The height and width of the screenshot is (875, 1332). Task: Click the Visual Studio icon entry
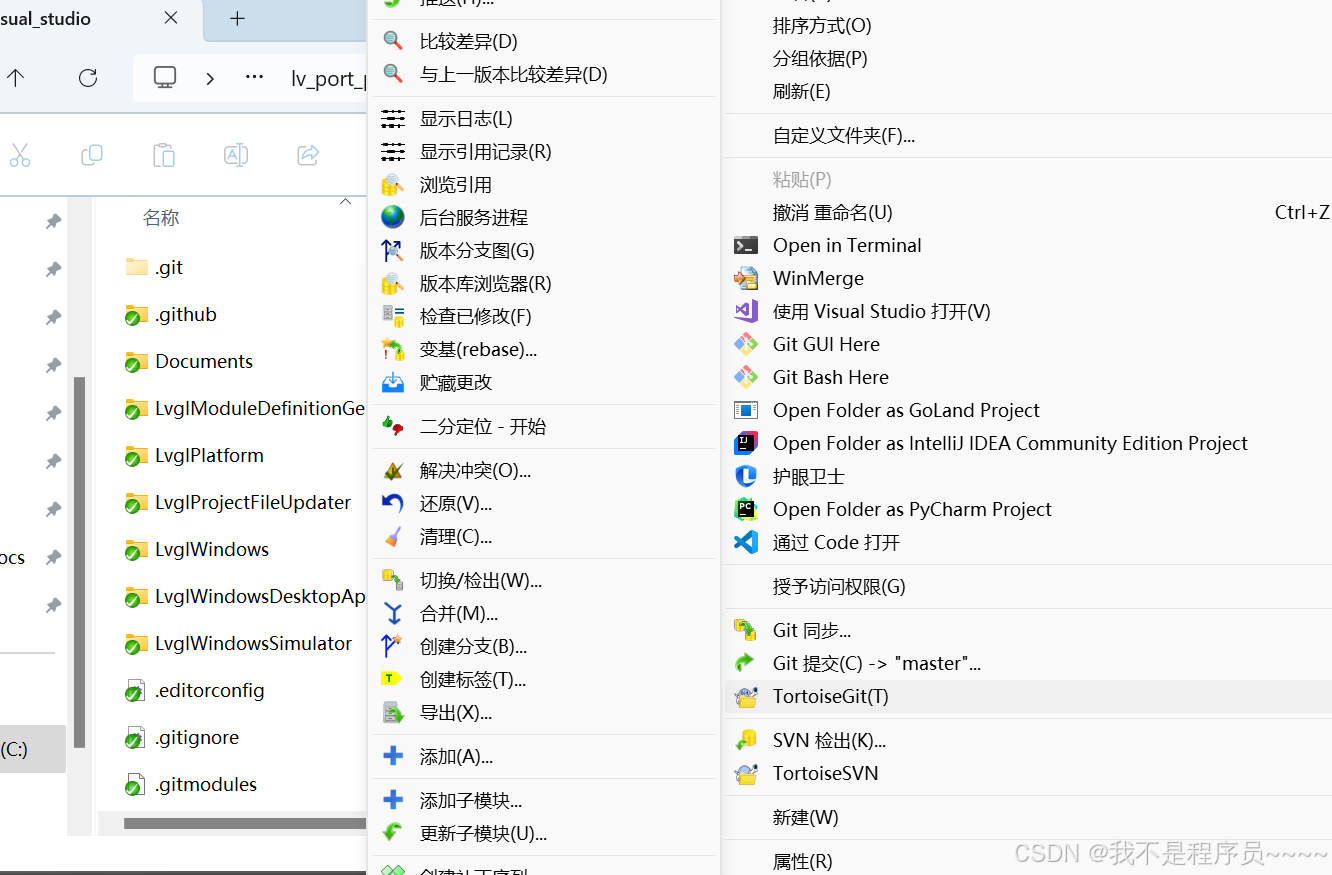click(x=746, y=311)
